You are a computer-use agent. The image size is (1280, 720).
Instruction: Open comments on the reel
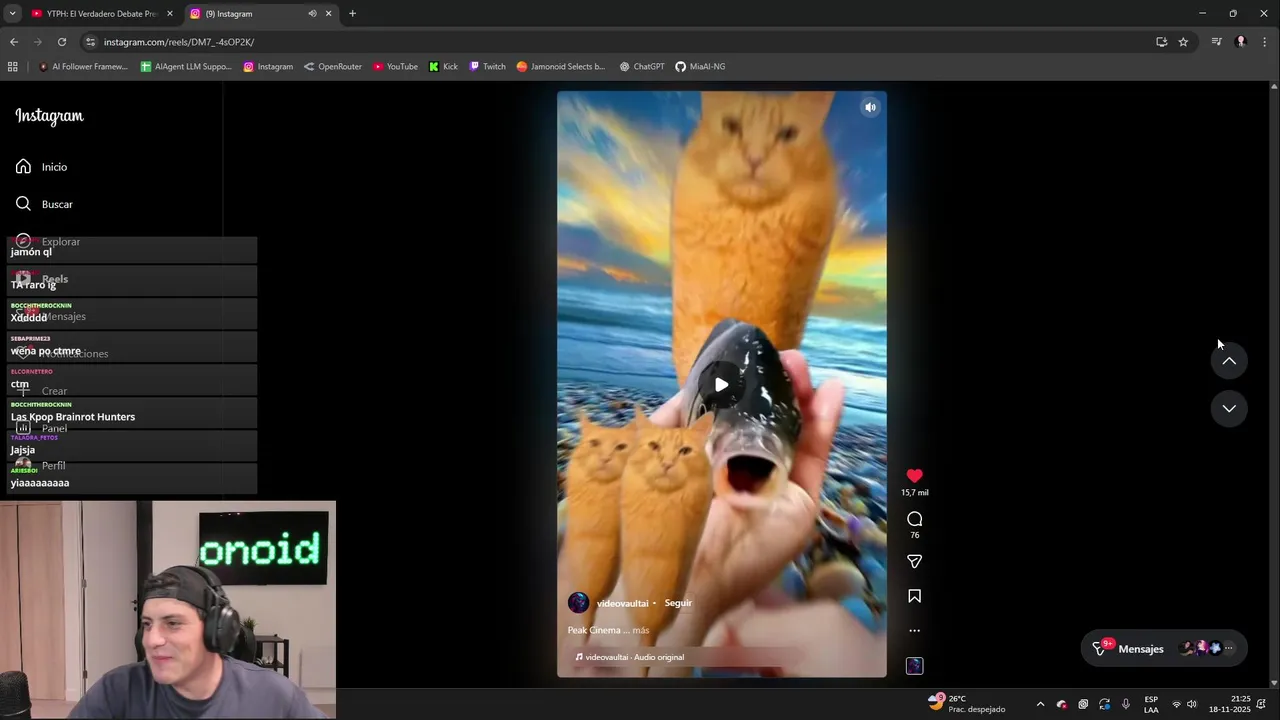point(914,519)
